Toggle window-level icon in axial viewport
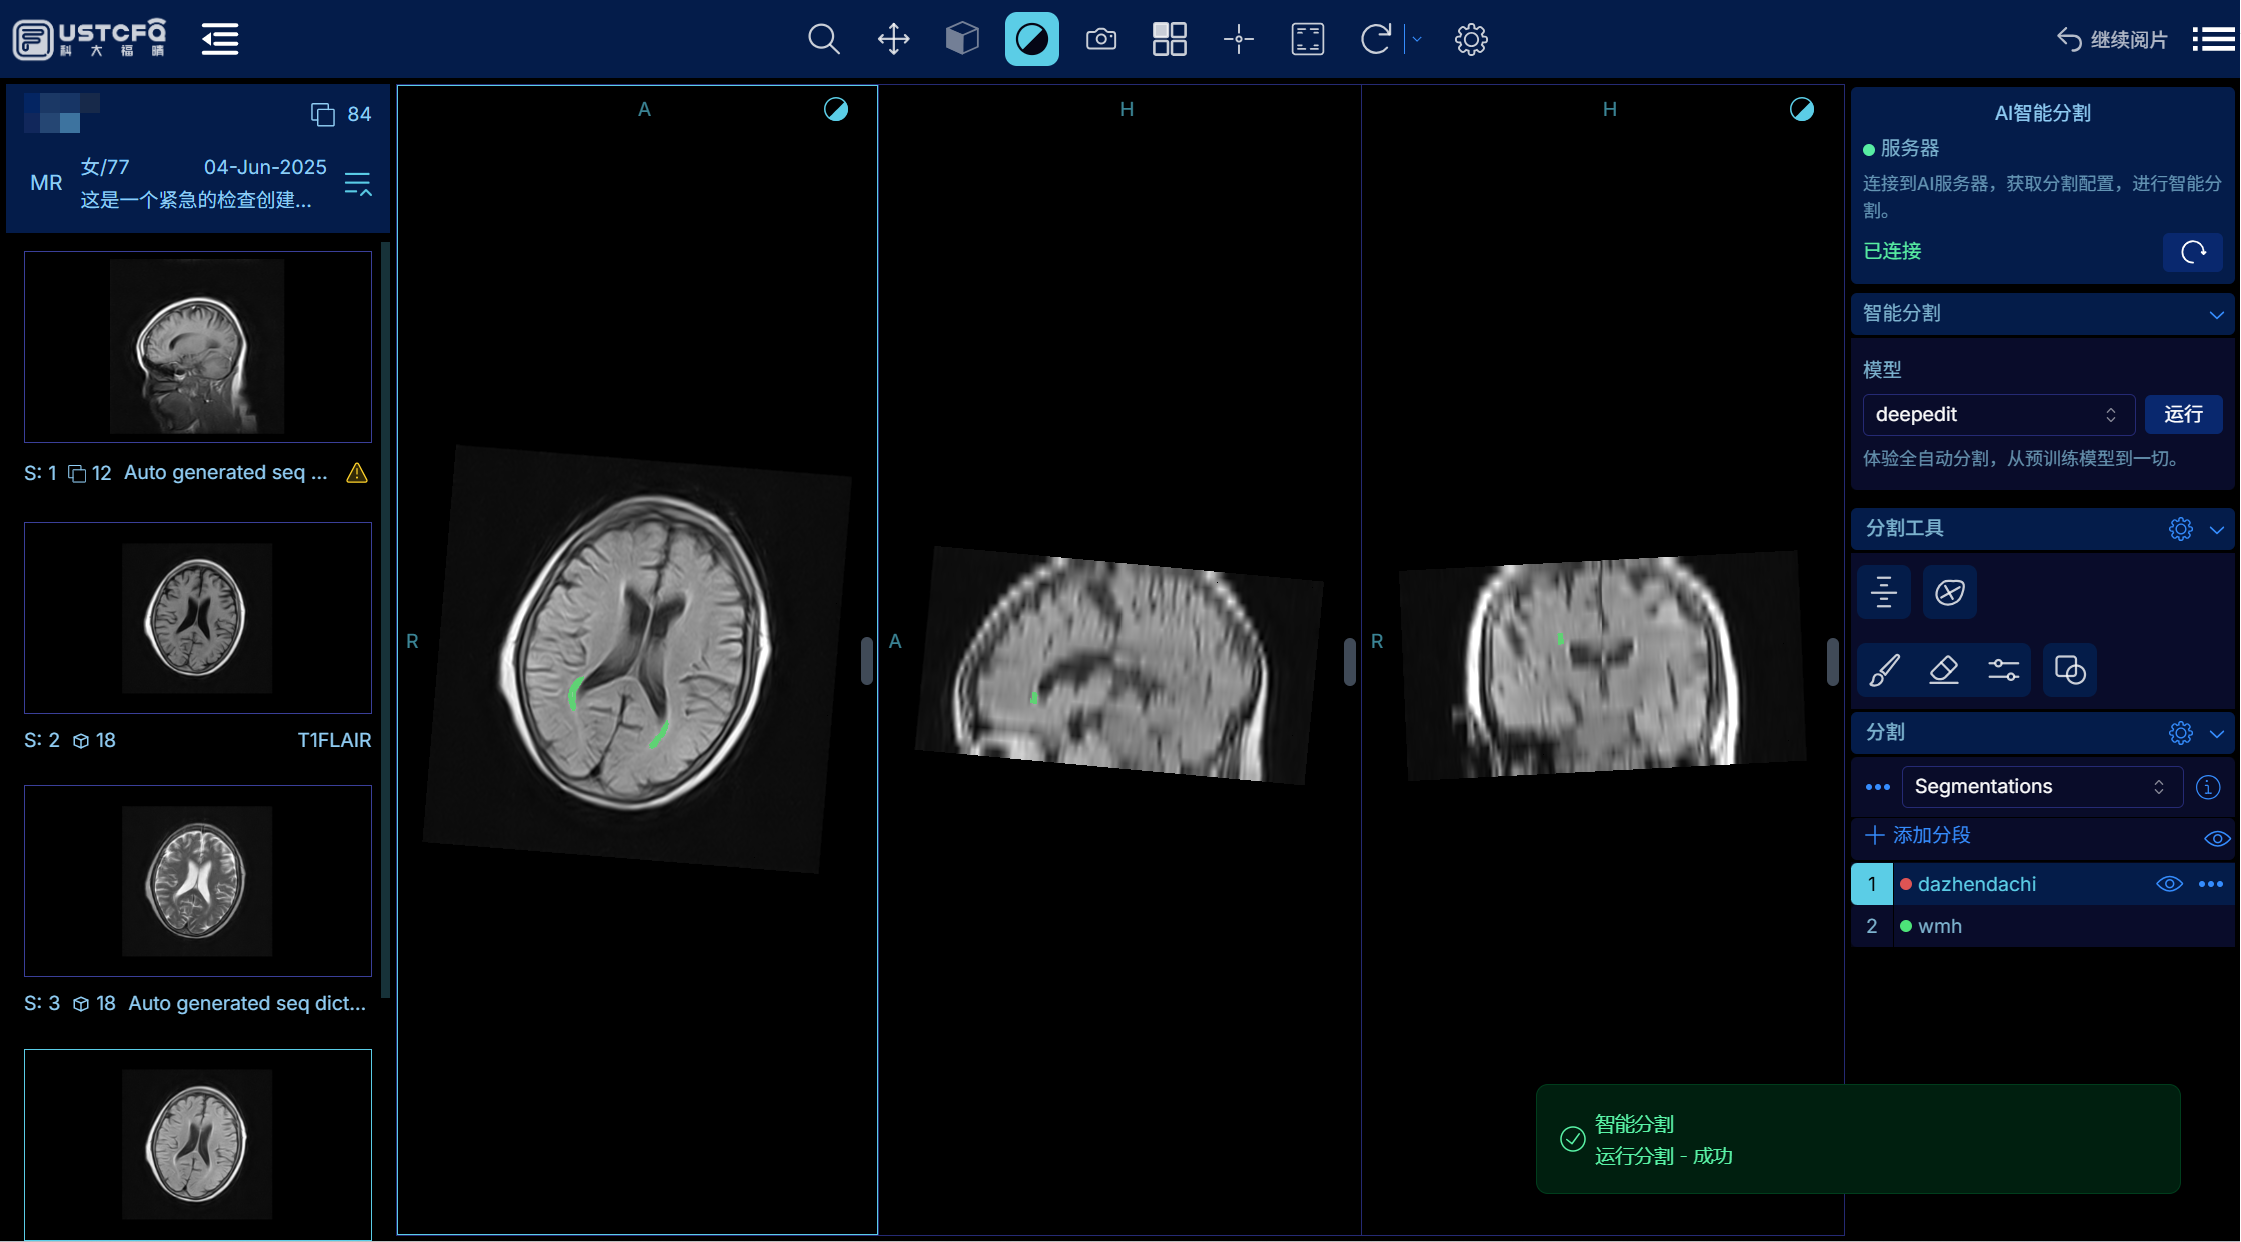 (836, 109)
